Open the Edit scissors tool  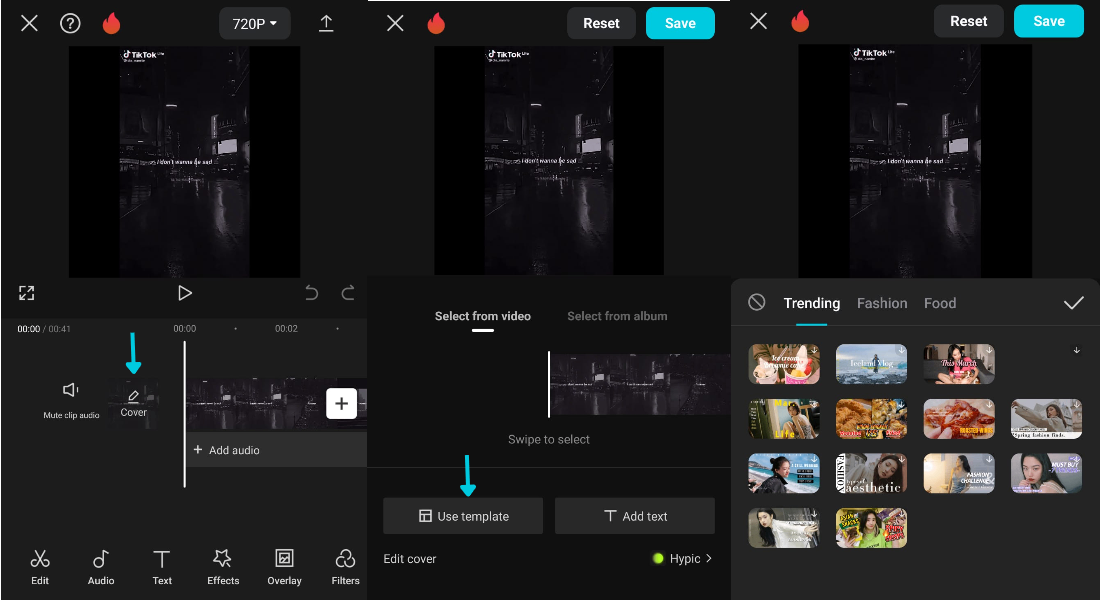[x=40, y=567]
